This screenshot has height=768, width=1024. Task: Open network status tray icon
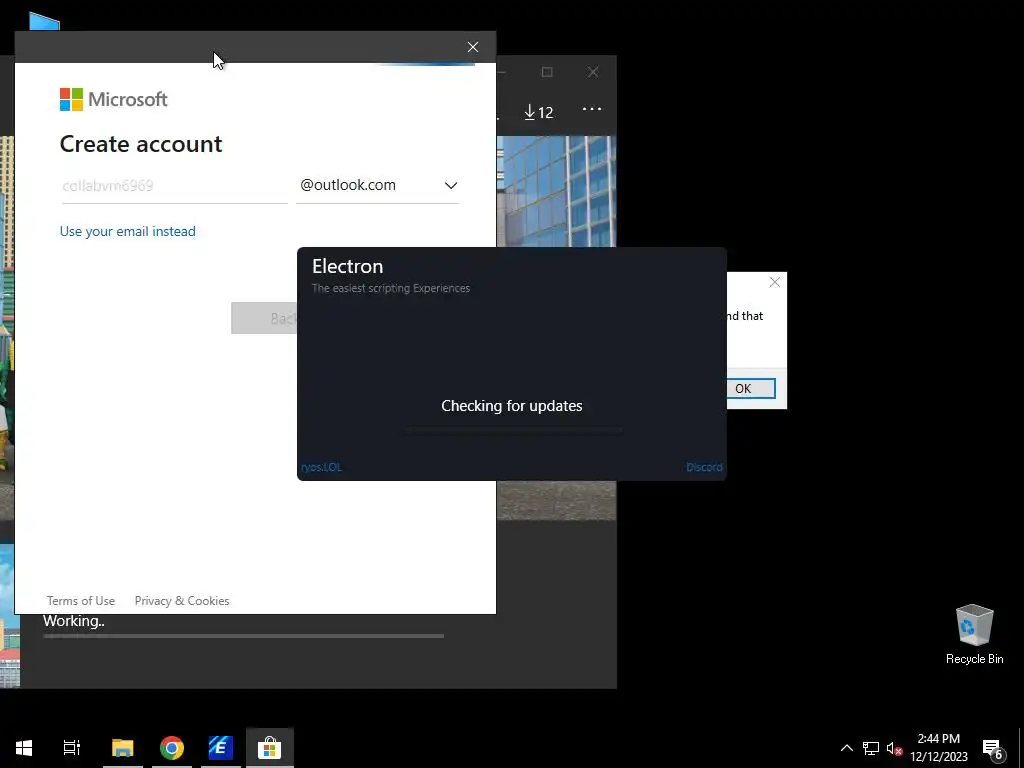click(x=871, y=748)
